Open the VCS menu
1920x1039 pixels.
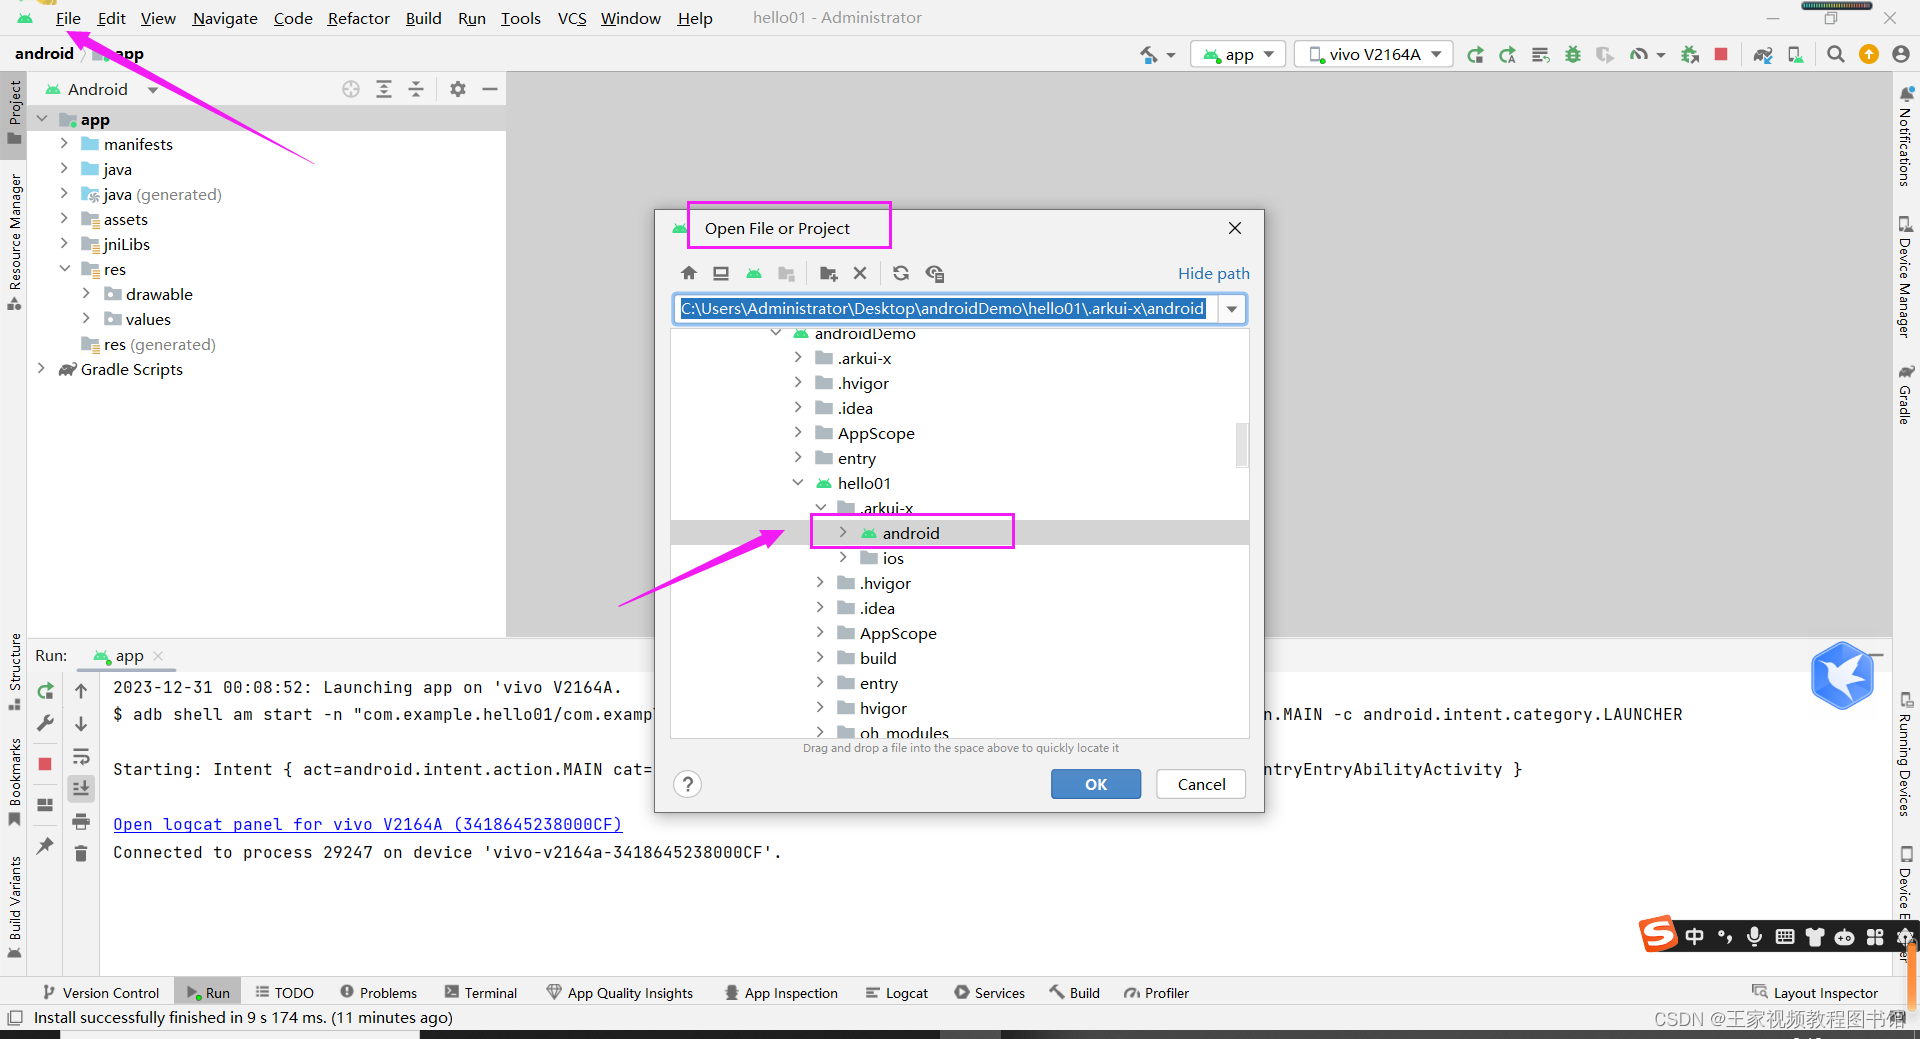coord(572,18)
